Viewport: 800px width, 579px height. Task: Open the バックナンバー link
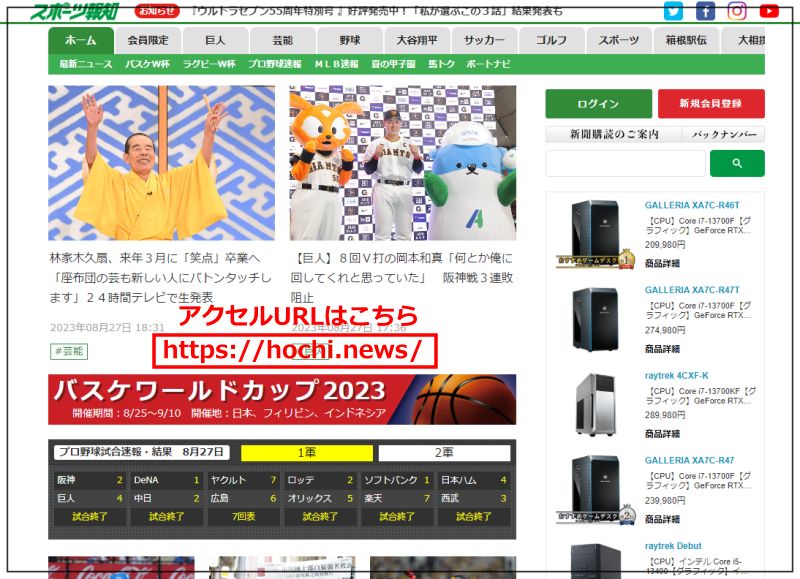pyautogui.click(x=723, y=134)
